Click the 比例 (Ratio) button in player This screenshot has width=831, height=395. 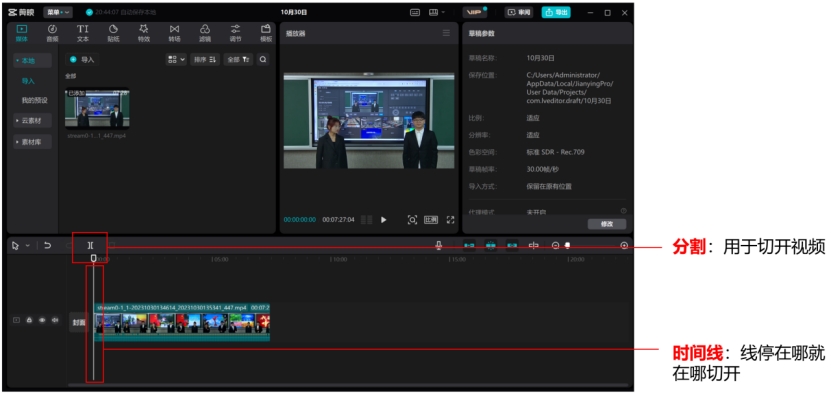(431, 220)
